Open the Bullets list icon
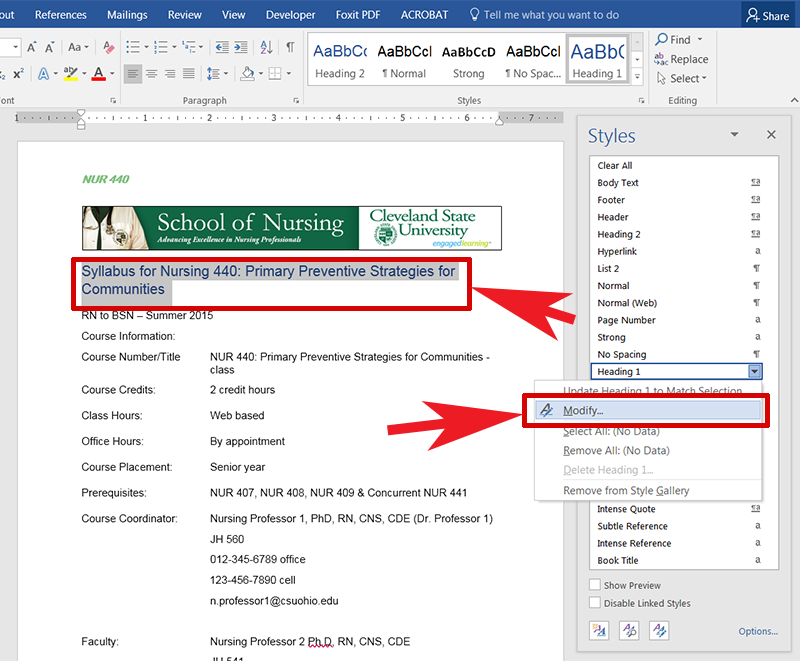800x661 pixels. point(133,45)
